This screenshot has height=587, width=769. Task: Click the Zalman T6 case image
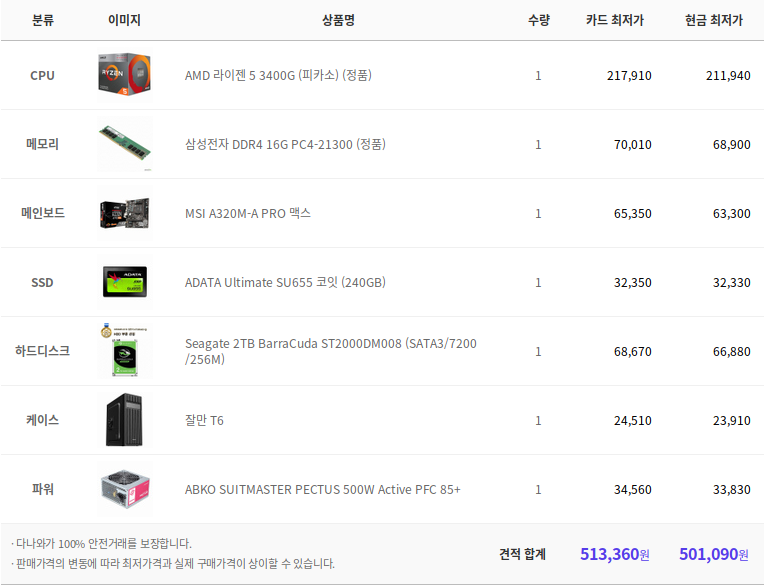click(125, 420)
